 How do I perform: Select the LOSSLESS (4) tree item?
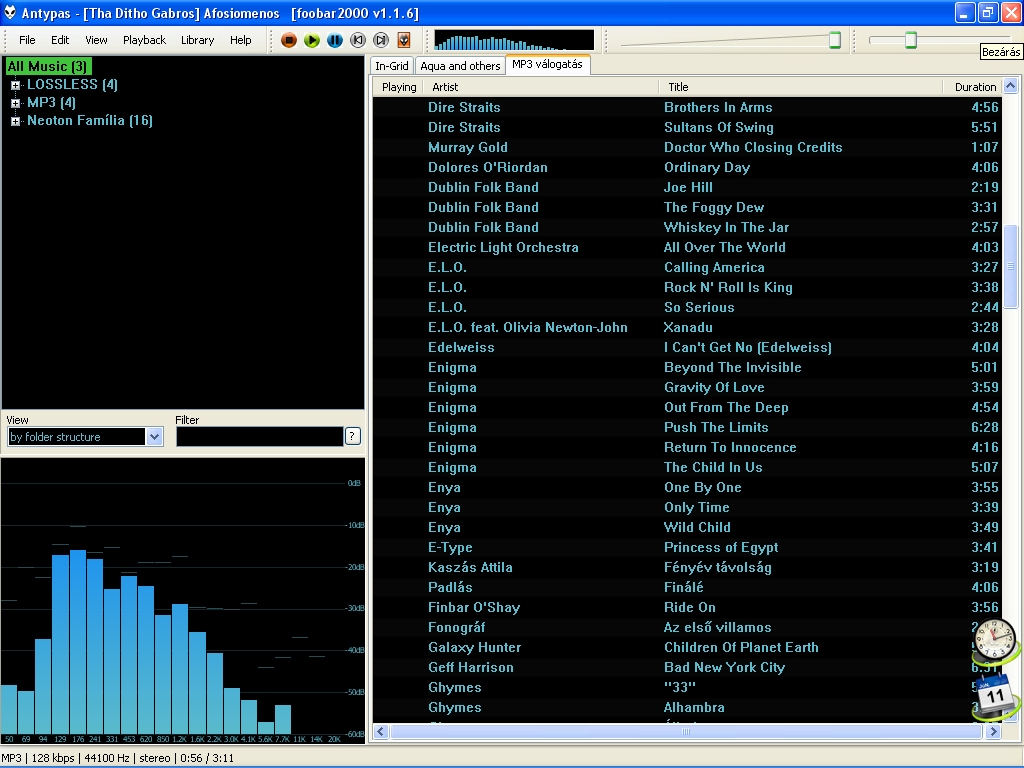[72, 84]
